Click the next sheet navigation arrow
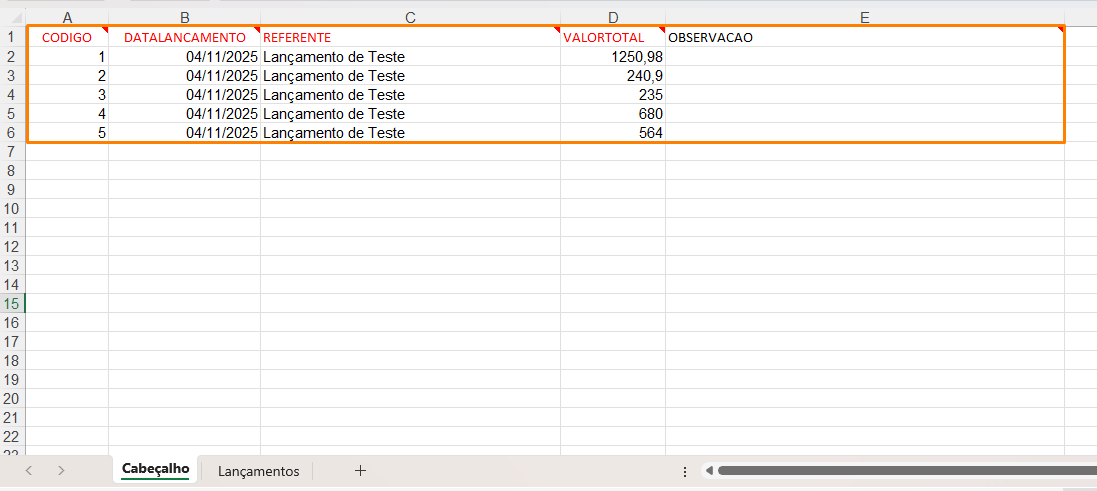This screenshot has width=1097, height=491. tap(62, 470)
